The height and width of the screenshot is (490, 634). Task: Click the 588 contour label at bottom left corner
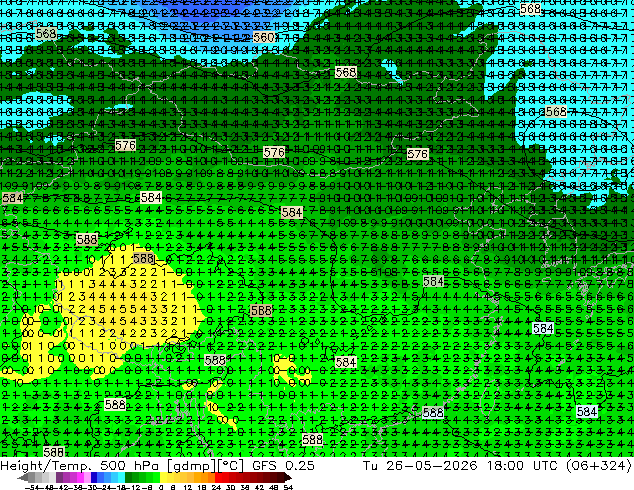pyautogui.click(x=54, y=452)
